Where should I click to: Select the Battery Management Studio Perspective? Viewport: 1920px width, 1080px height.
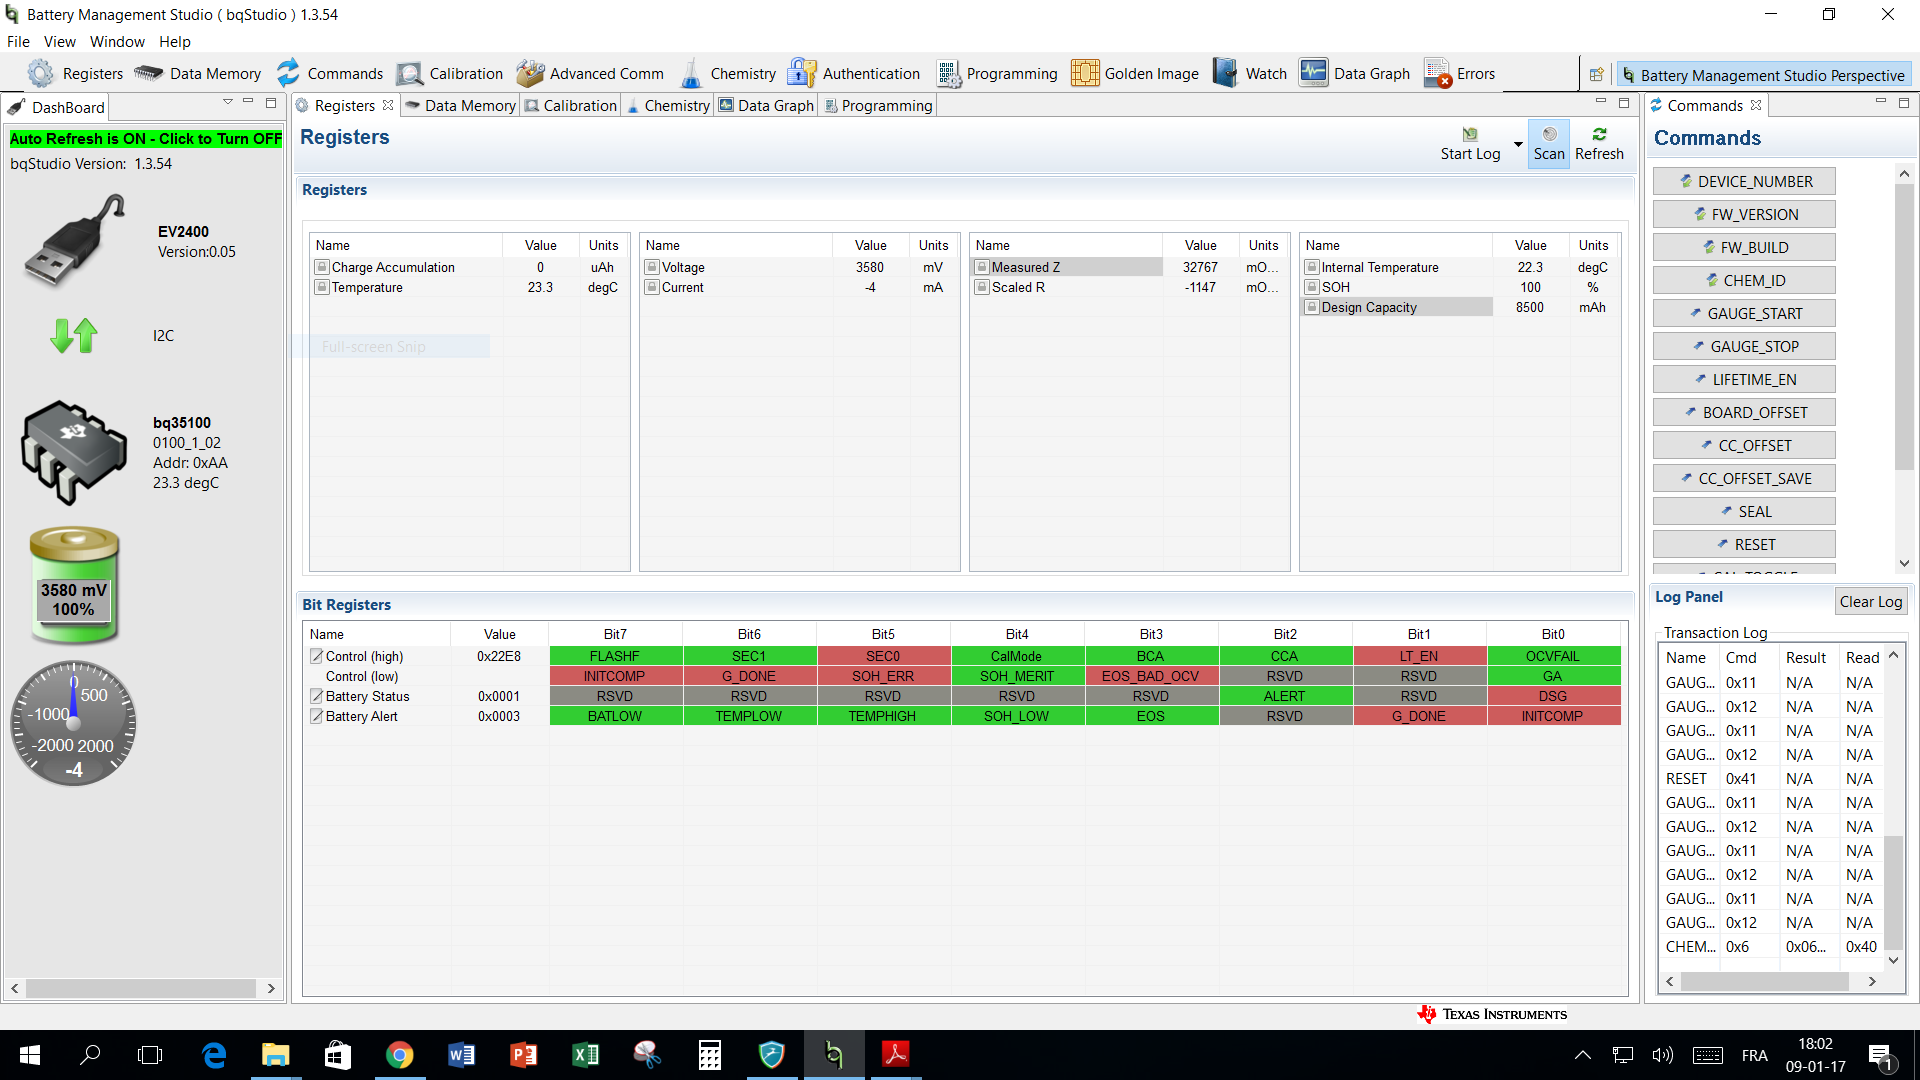pos(1764,75)
